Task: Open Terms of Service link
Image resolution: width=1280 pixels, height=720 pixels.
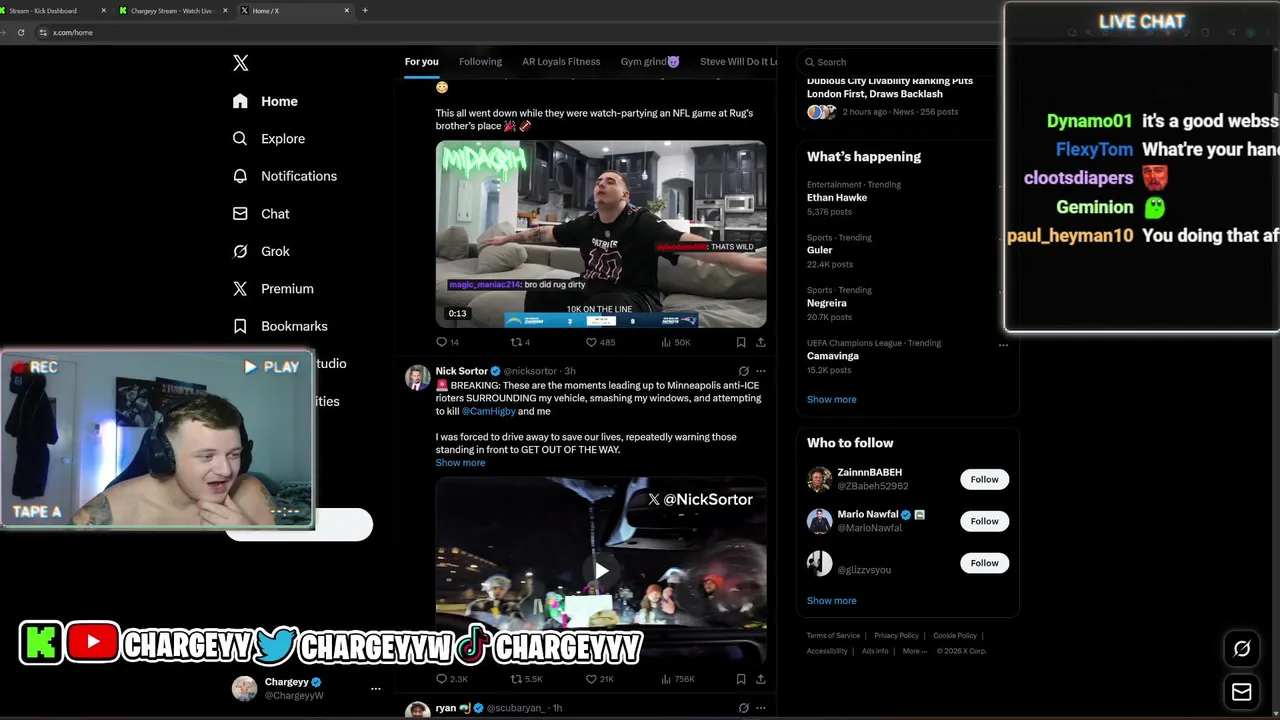Action: point(833,636)
